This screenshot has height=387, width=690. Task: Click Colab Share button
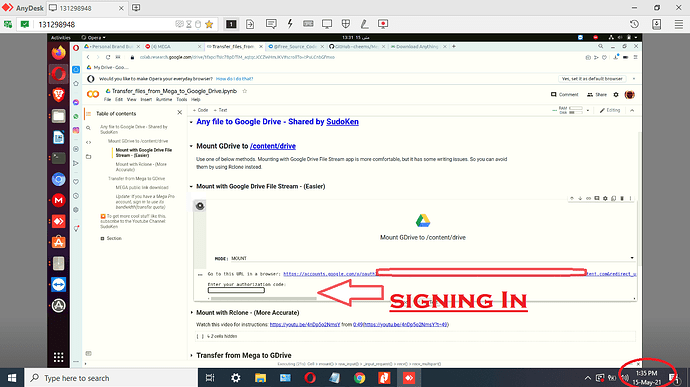597,95
